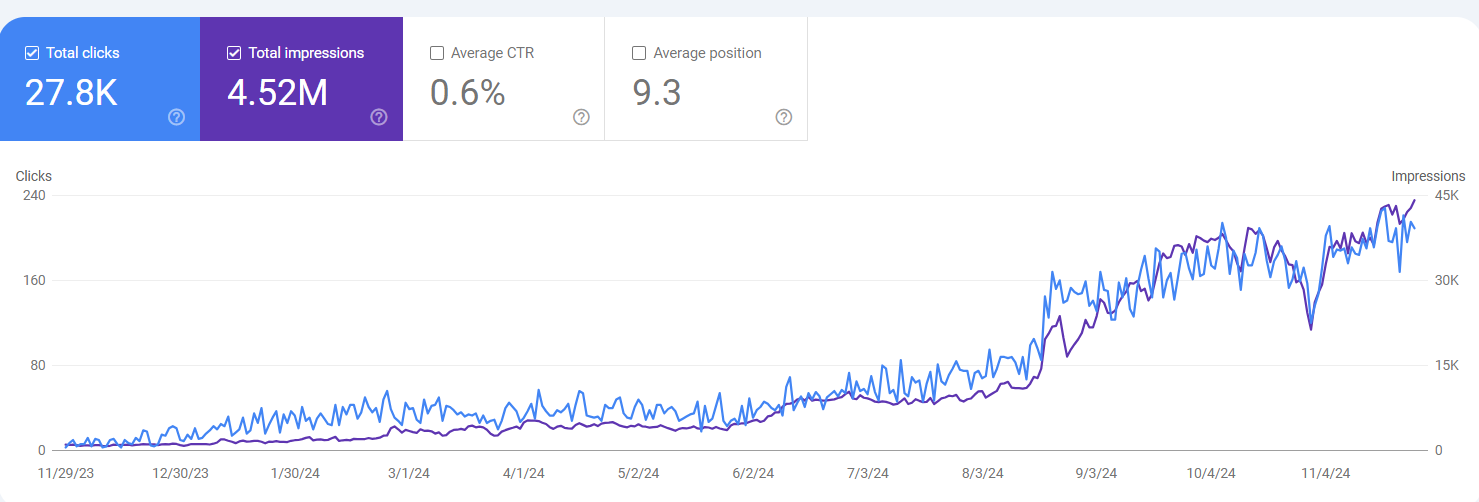Click the Average CTR help question mark
This screenshot has width=1479, height=502.
point(581,117)
